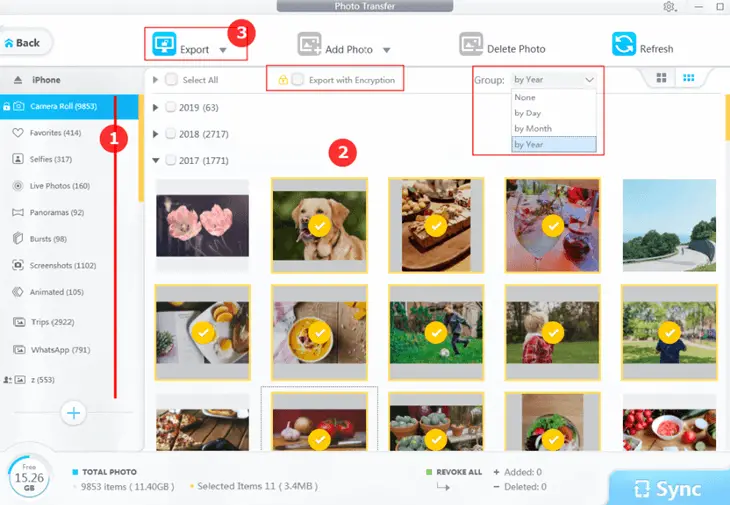Choose None in Group dropdown list
This screenshot has width=730, height=506.
tap(554, 97)
